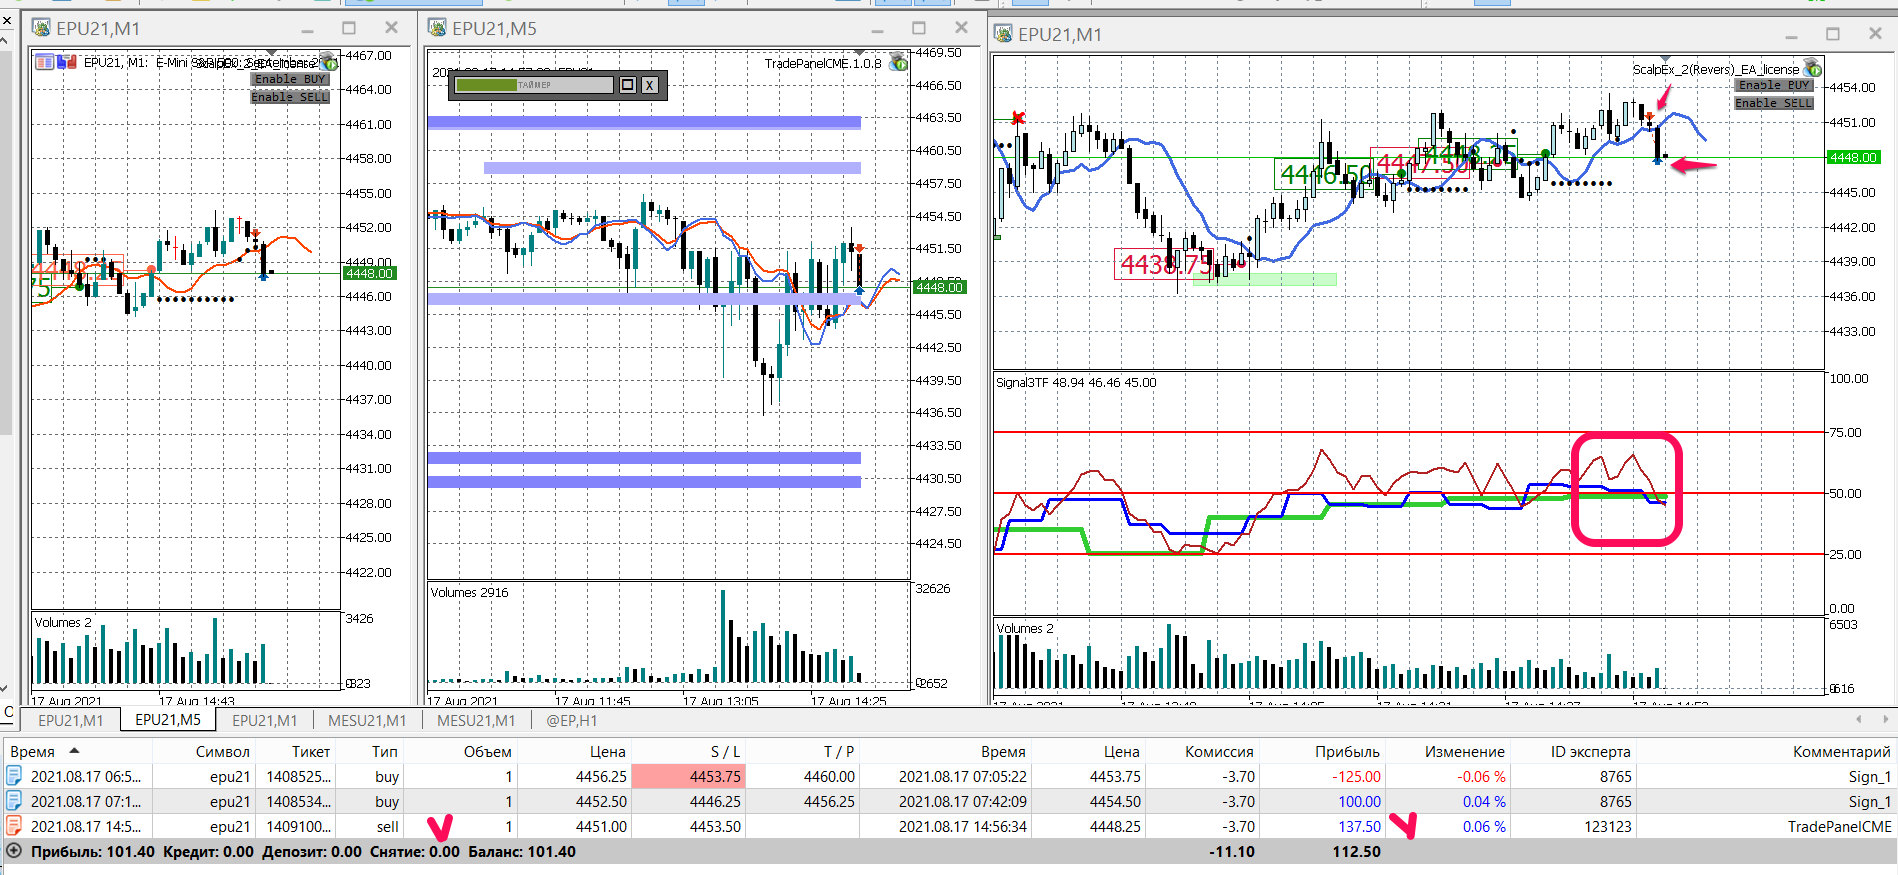Click deal icon of the 07:1... buy row
Screen dimensions: 1898x875
(14, 801)
